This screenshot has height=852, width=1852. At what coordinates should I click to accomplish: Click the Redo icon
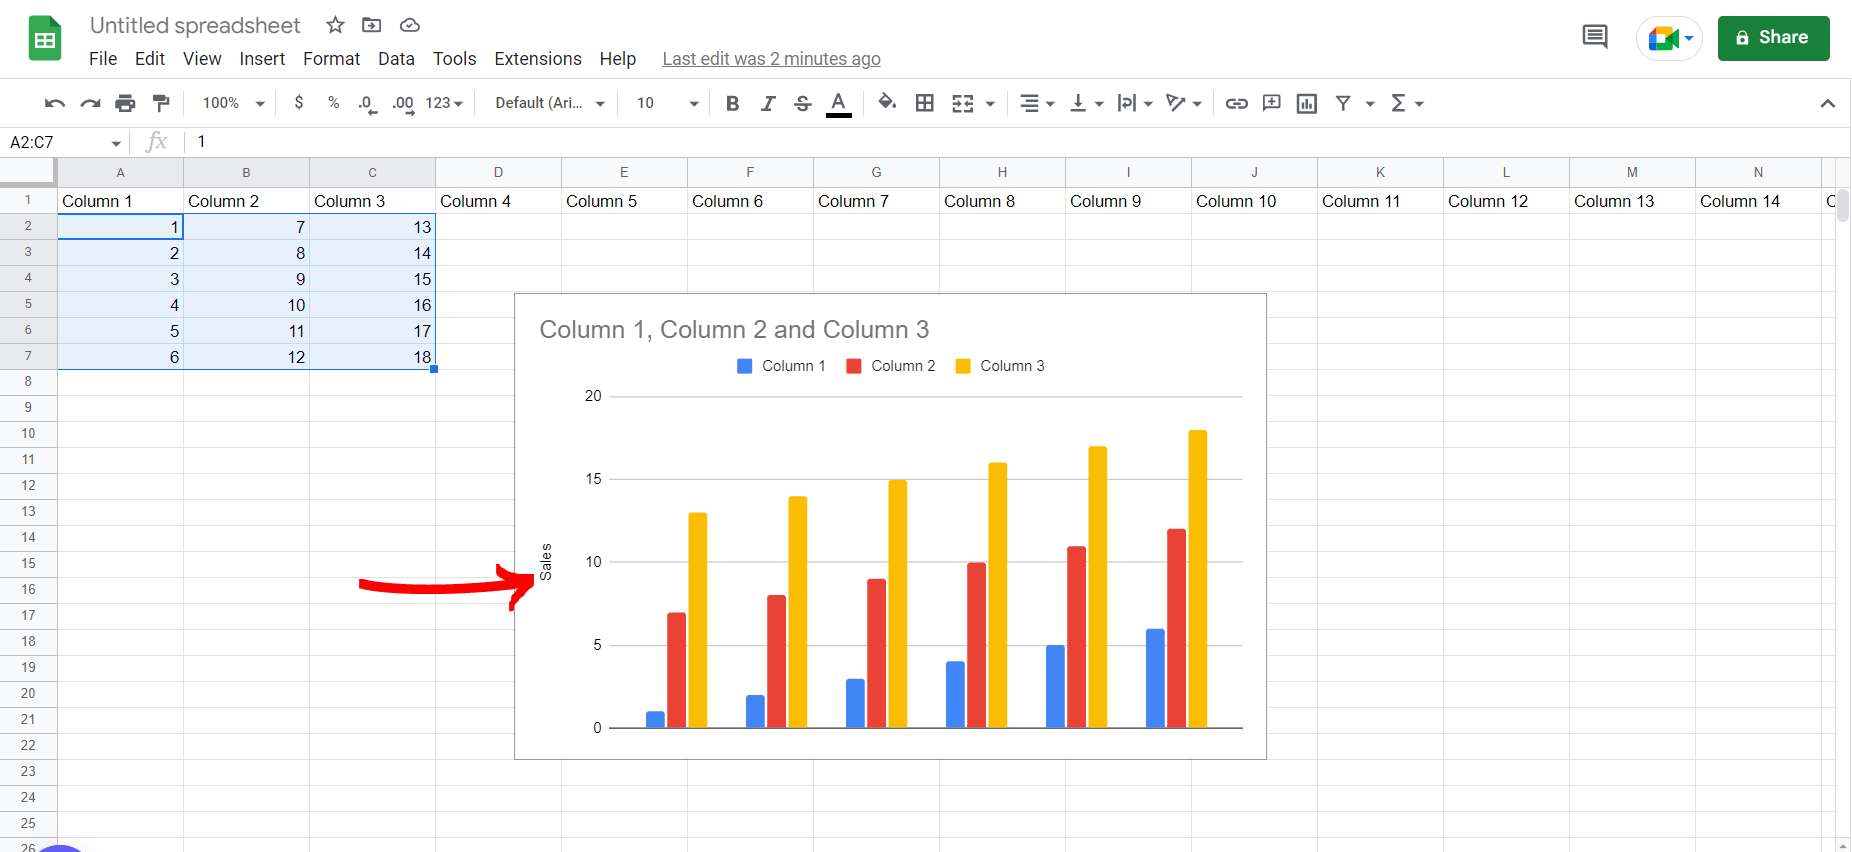(90, 103)
